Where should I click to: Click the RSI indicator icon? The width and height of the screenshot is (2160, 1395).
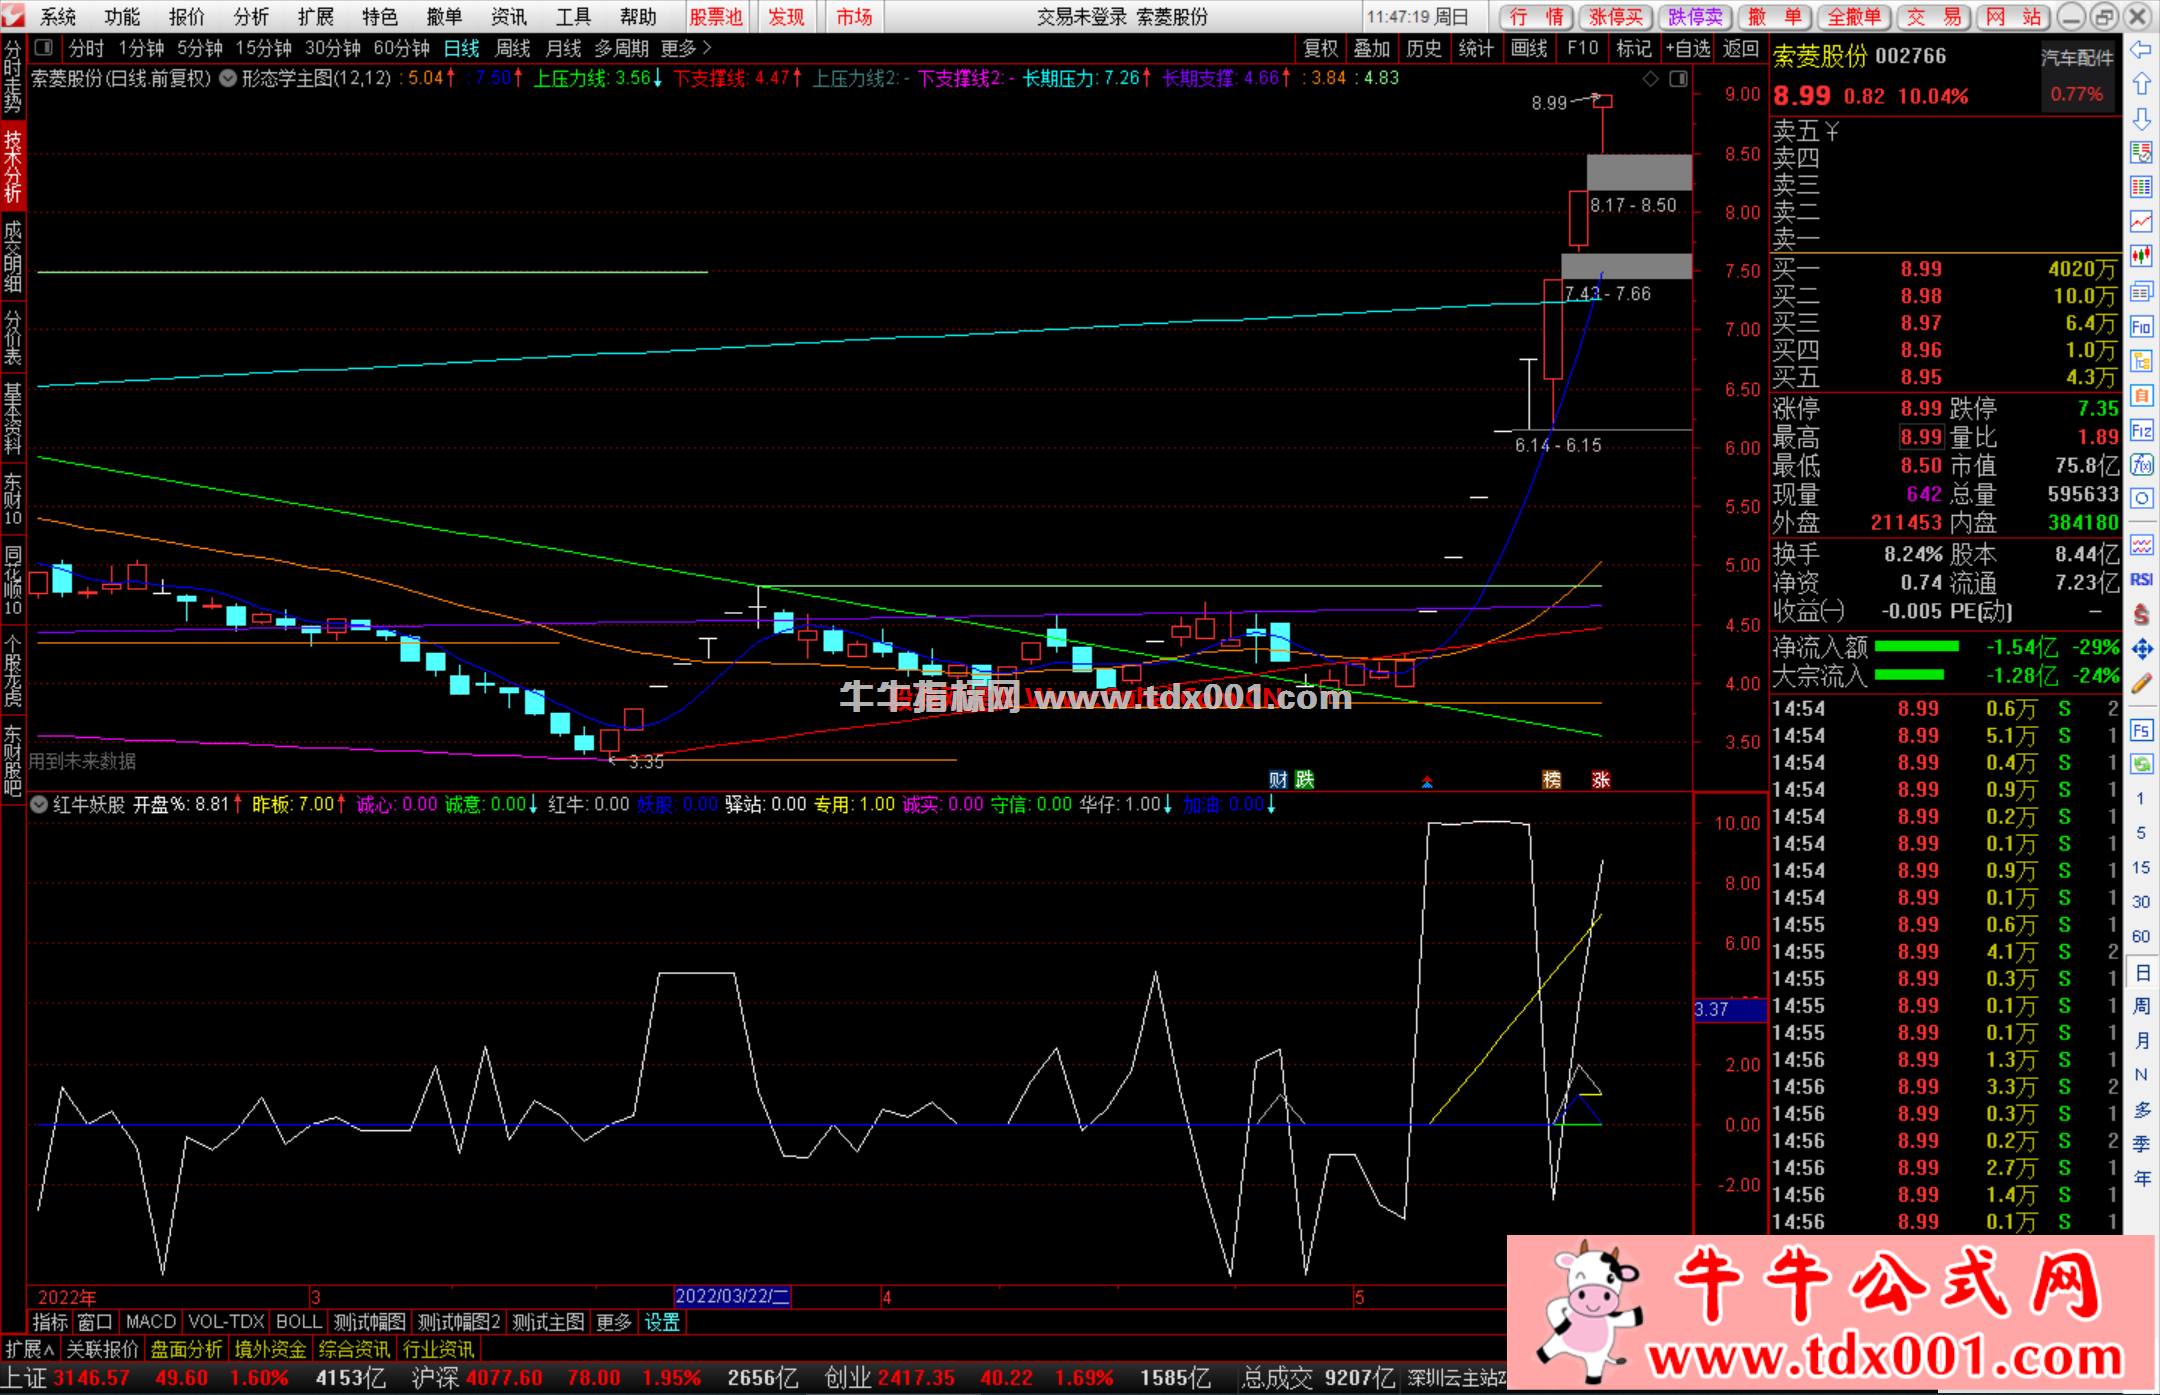[x=2141, y=580]
